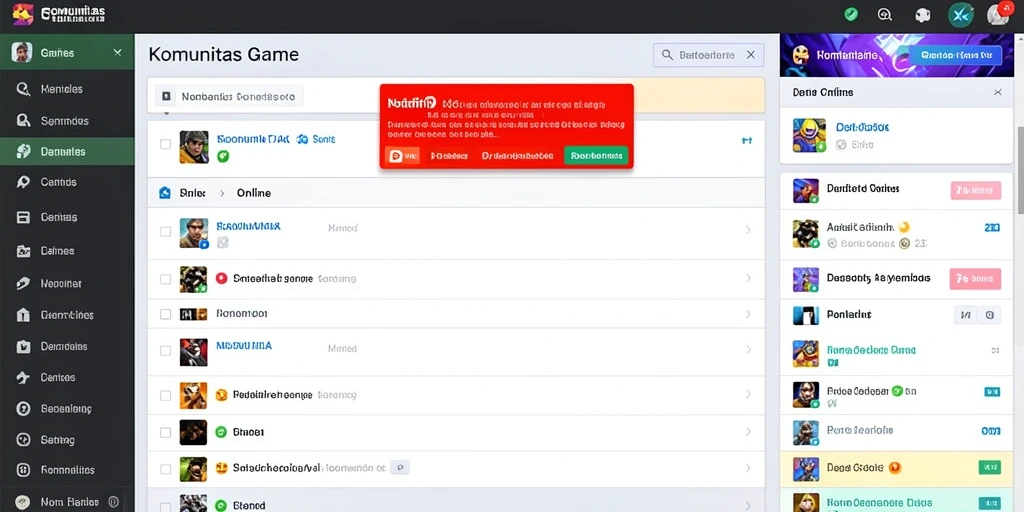The image size is (1024, 512).
Task: Click the magnifier icon in the top bar
Action: [885, 14]
